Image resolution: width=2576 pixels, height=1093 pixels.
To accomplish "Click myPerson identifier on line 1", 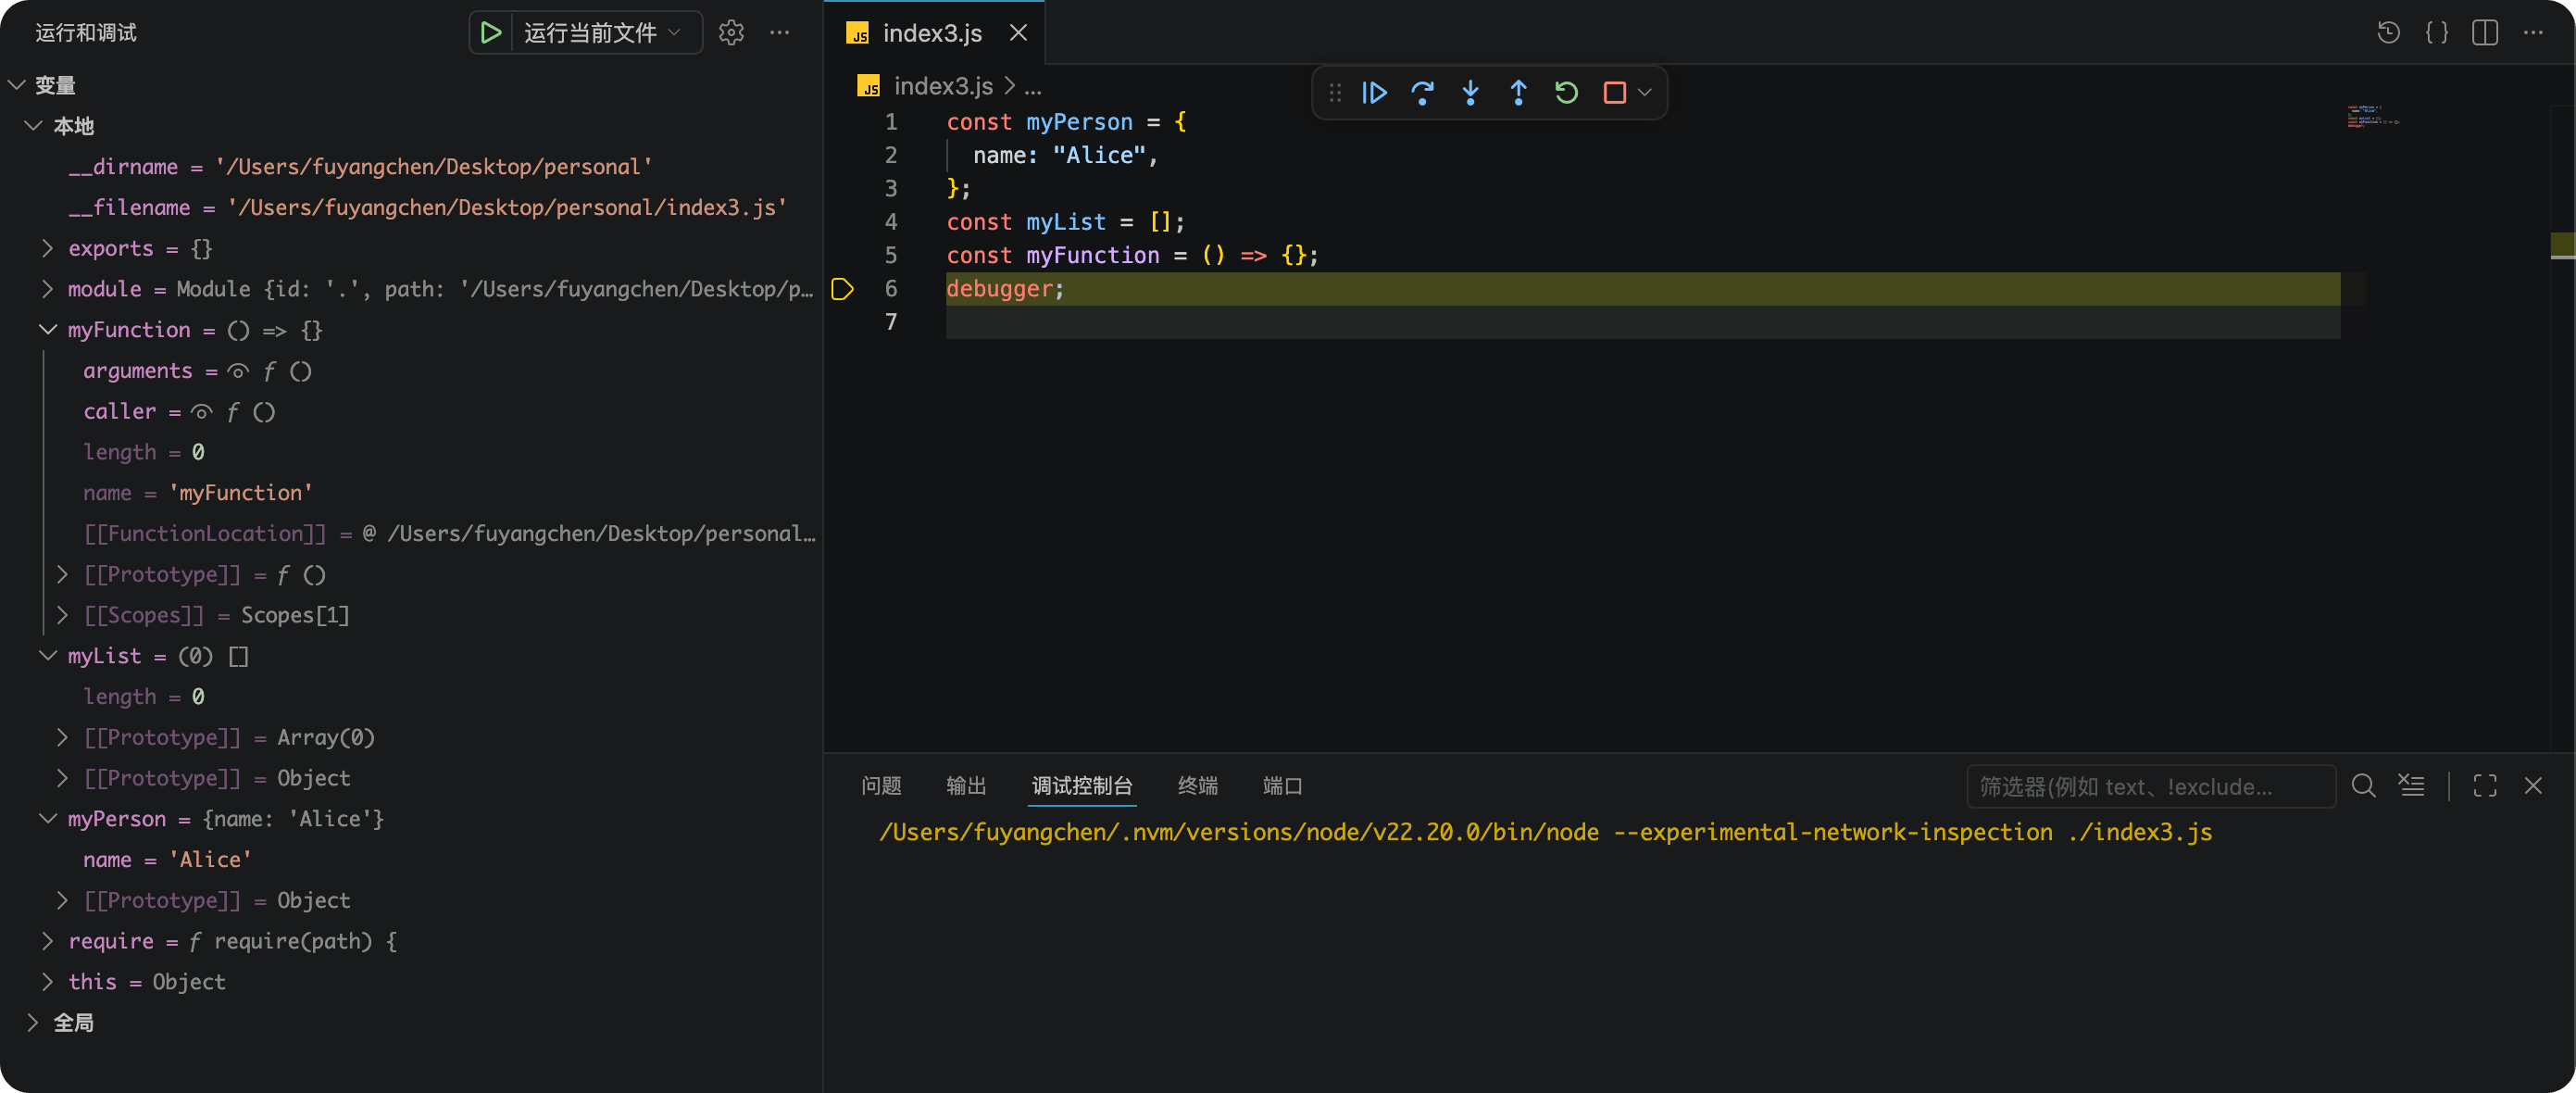I will [x=1079, y=122].
